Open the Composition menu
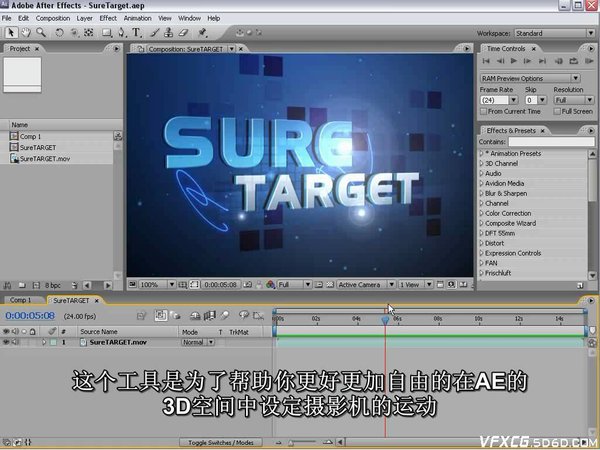Screen dimensions: 600x450 53,18
